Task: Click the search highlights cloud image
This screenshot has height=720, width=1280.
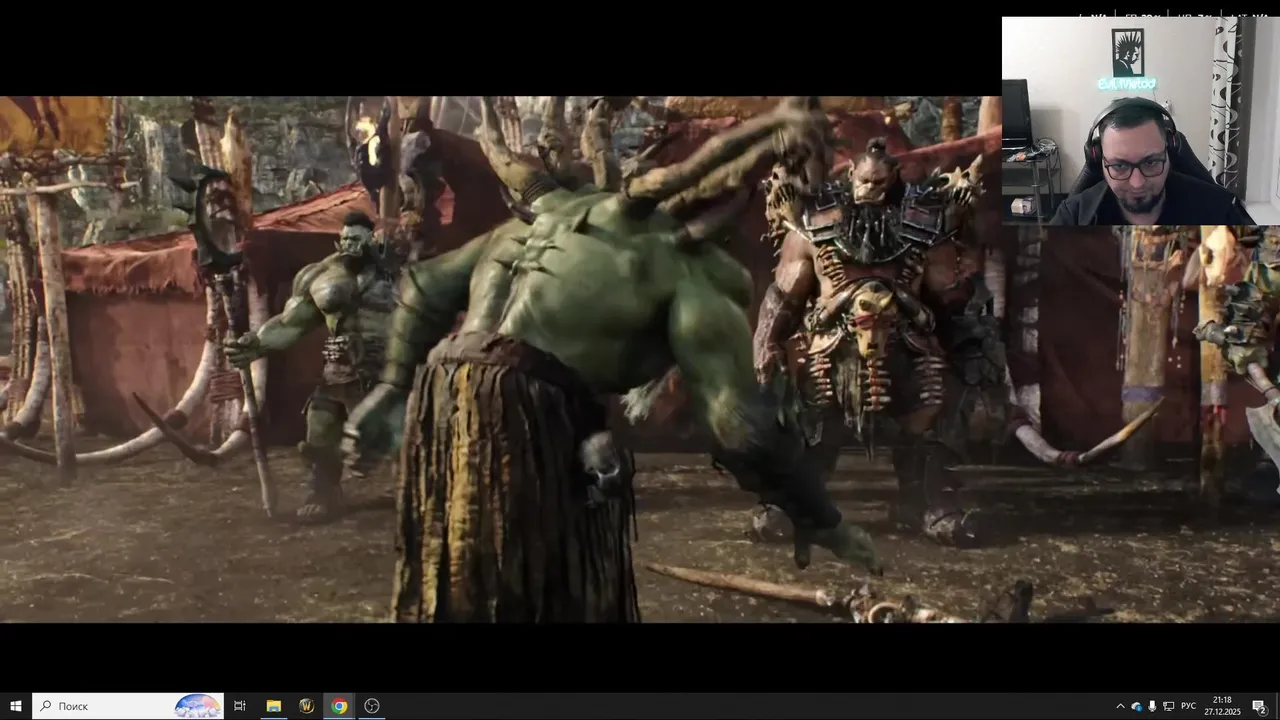Action: 198,706
